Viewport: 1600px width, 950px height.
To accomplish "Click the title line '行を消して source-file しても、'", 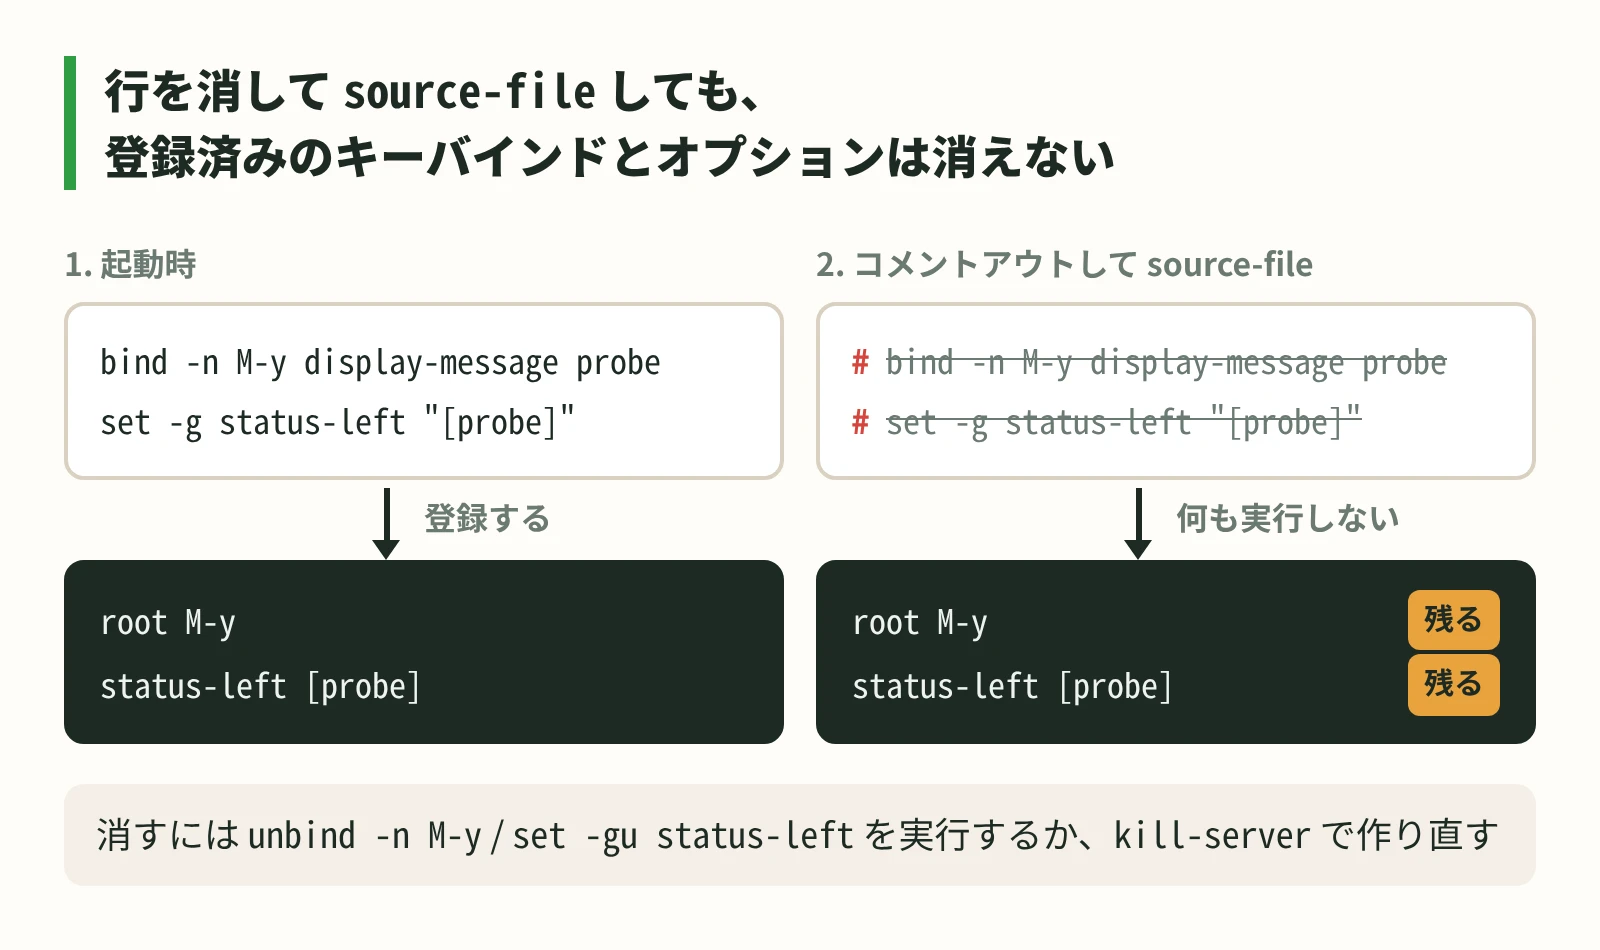I will tap(433, 92).
